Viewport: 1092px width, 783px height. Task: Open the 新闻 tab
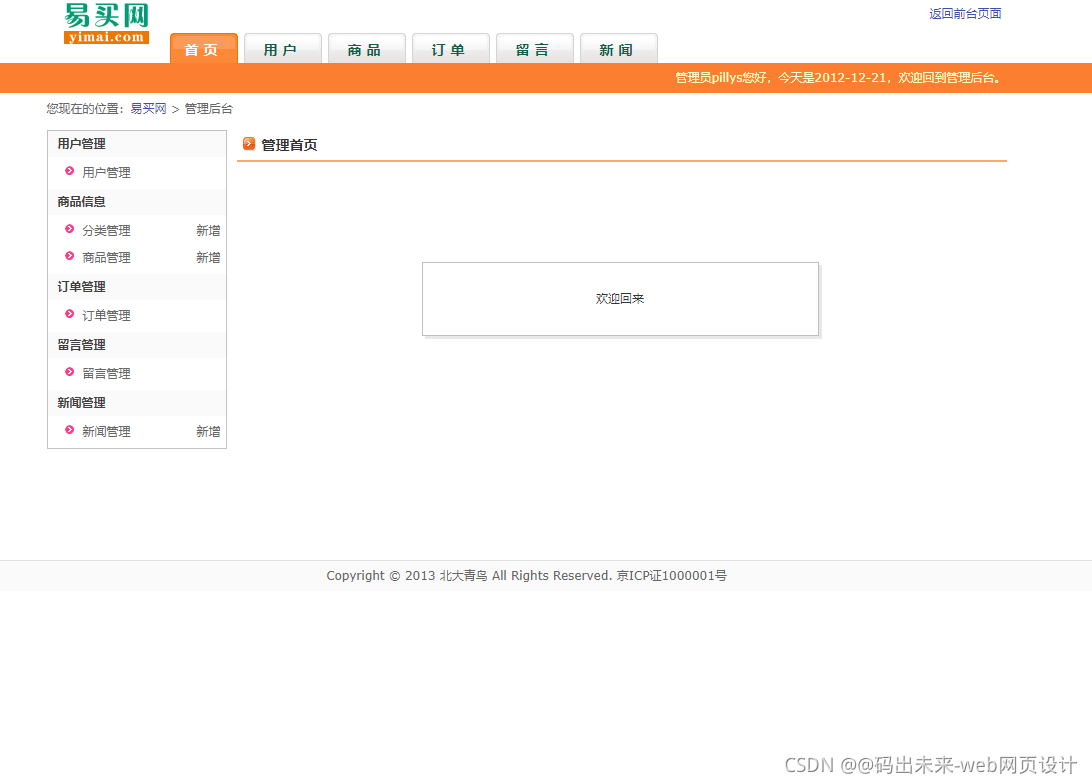618,49
